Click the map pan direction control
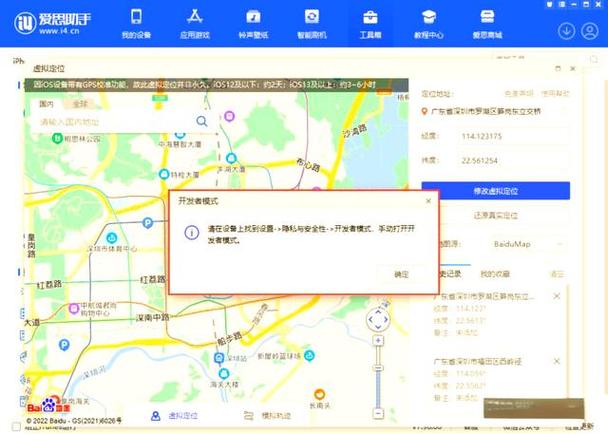Image resolution: width=608 pixels, height=434 pixels. point(378,319)
